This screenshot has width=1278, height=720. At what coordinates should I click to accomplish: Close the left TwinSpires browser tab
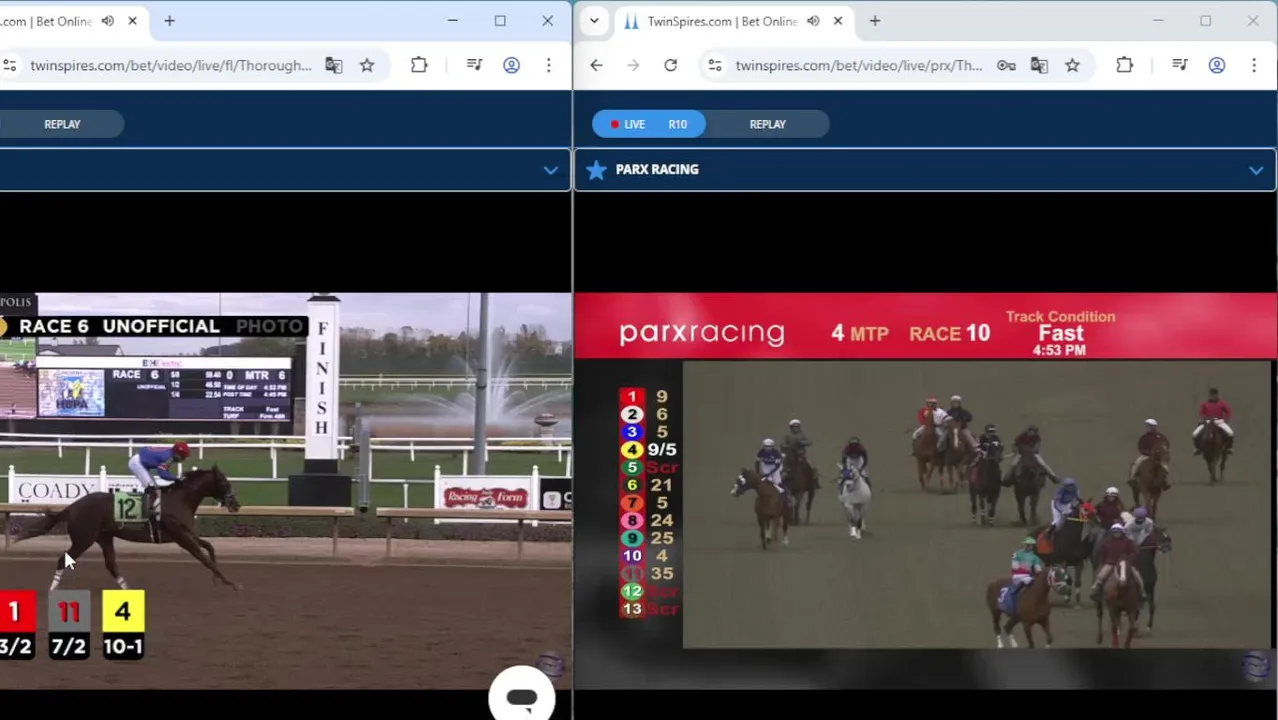pyautogui.click(x=132, y=21)
